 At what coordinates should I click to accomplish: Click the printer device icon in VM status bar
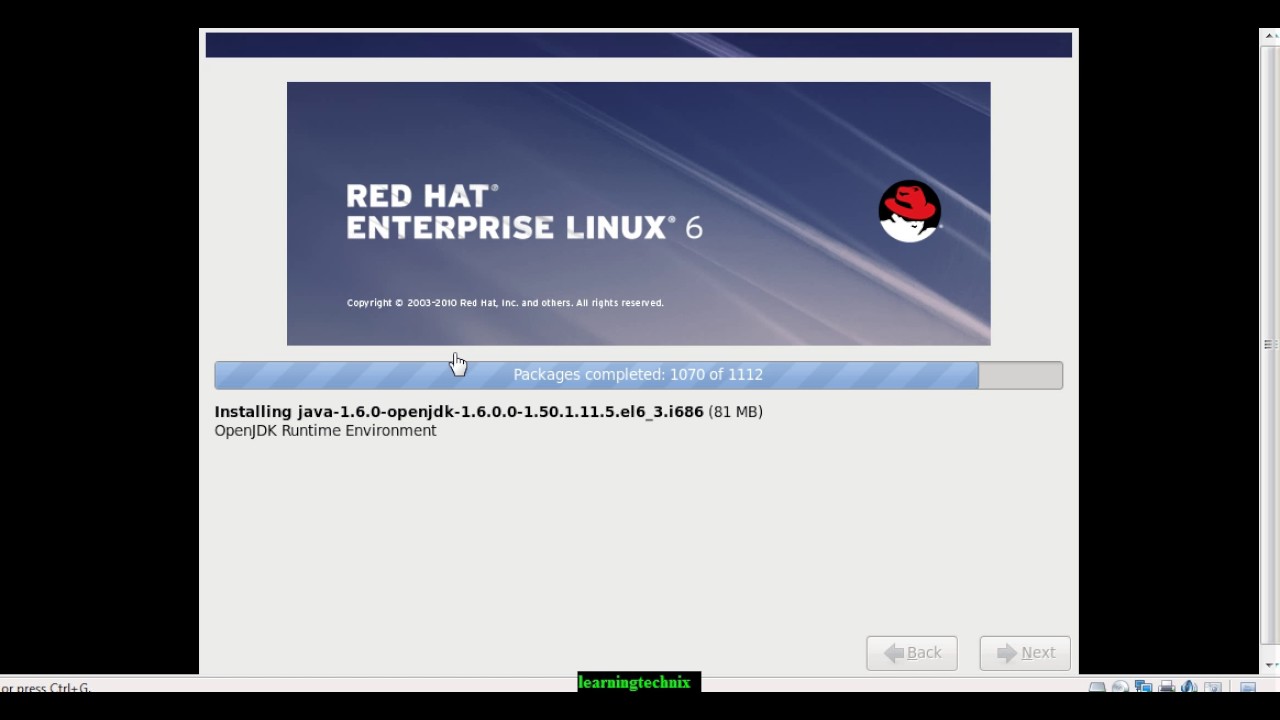click(1166, 686)
